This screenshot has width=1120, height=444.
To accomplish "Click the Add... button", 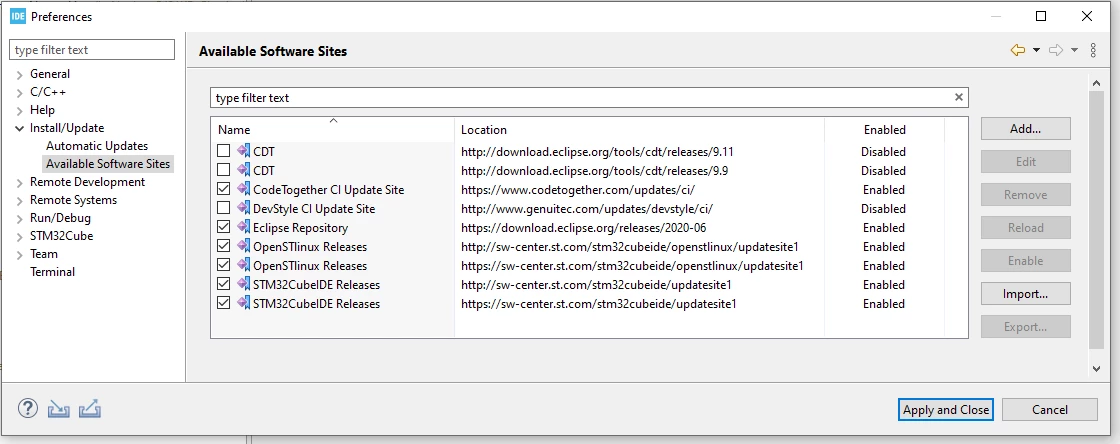I will click(1026, 128).
